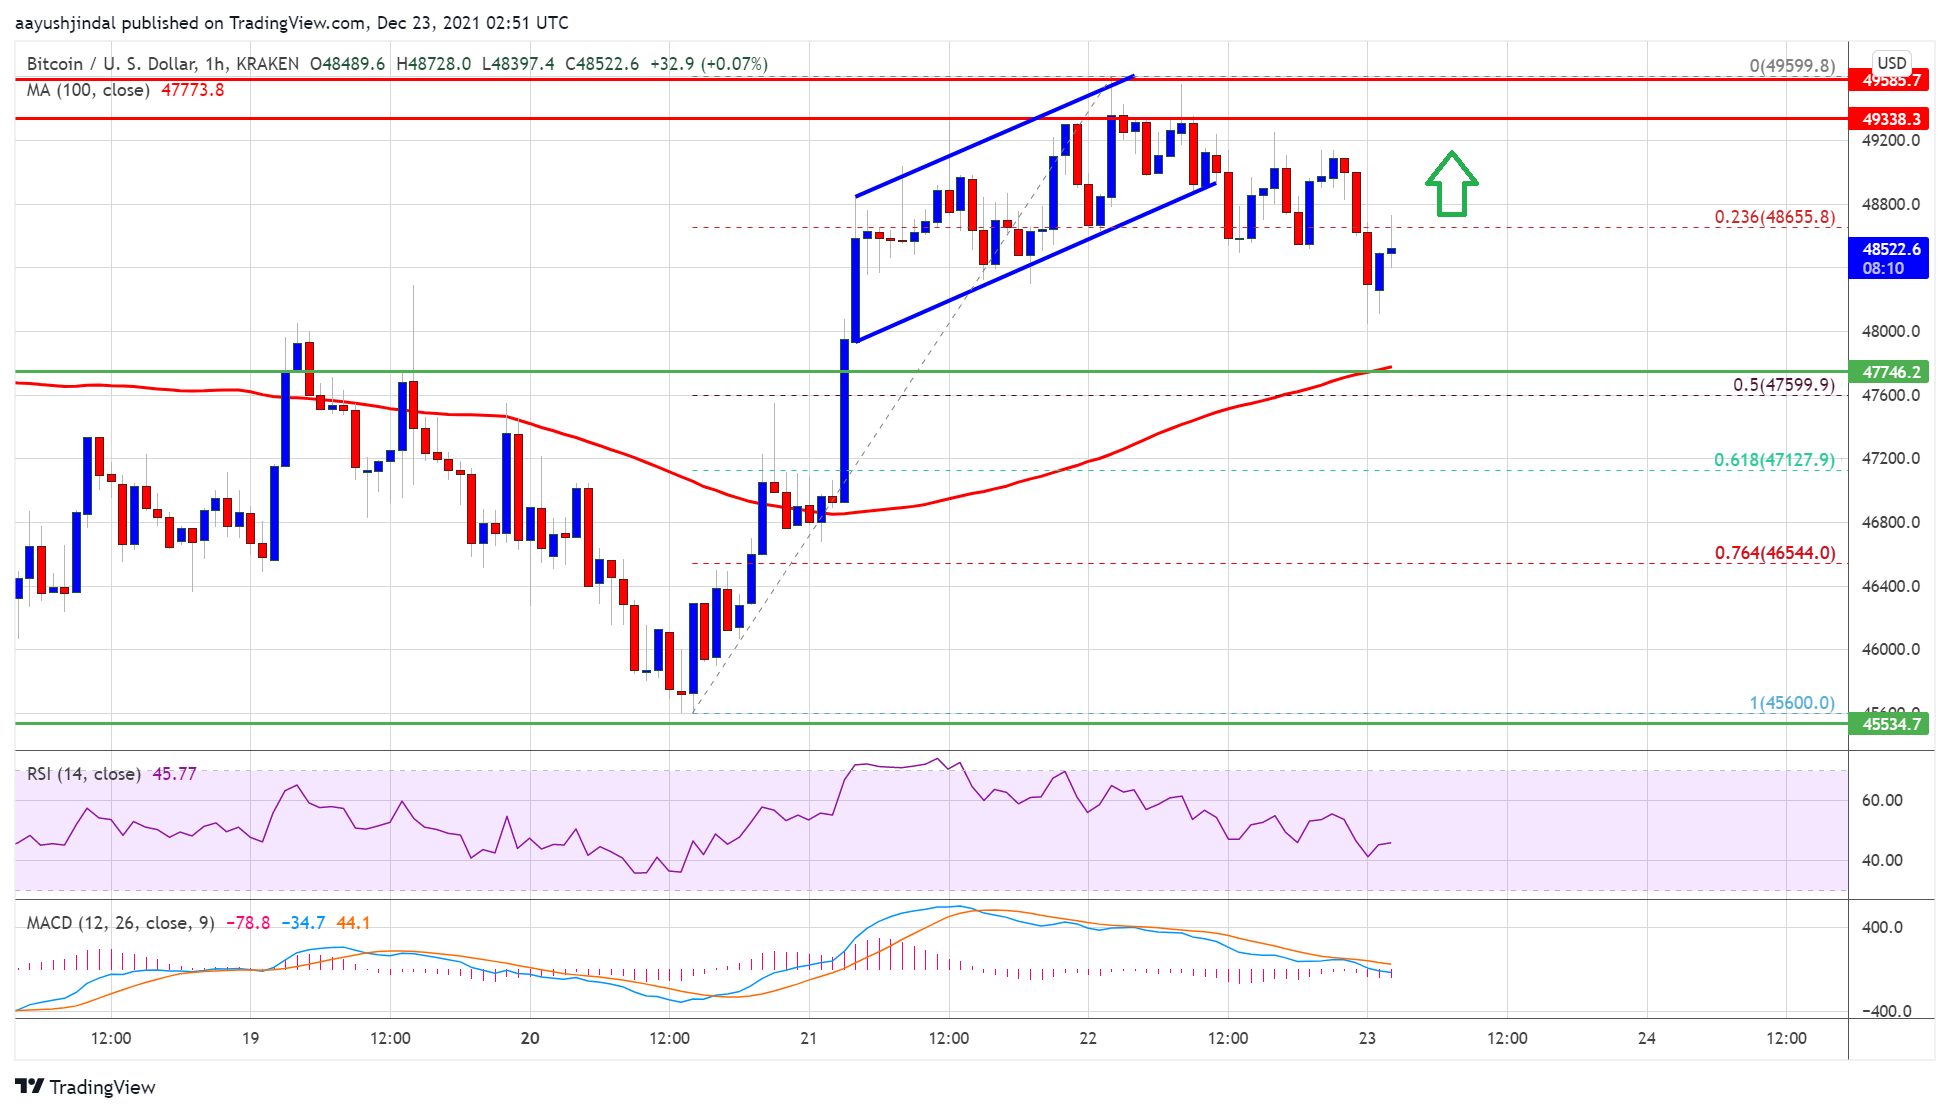Screen dimensions: 1950x1113
Task: Click the 0.764(46544.0) Fibonacci level label
Action: click(1774, 553)
